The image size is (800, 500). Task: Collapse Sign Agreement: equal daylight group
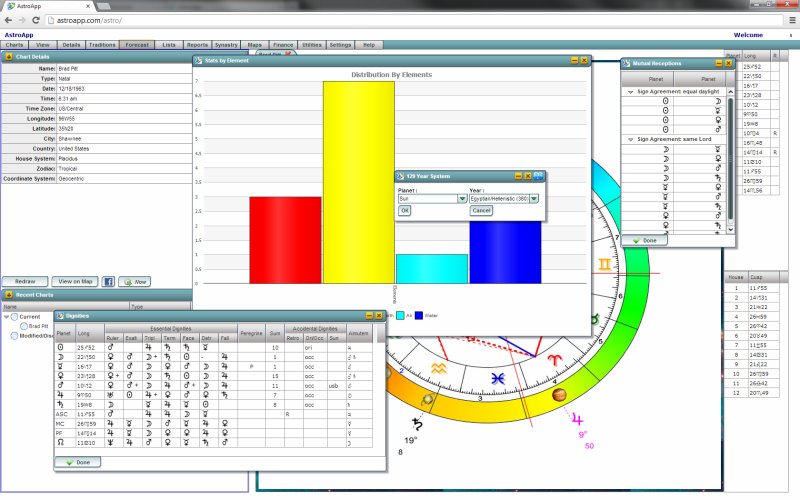pyautogui.click(x=630, y=91)
